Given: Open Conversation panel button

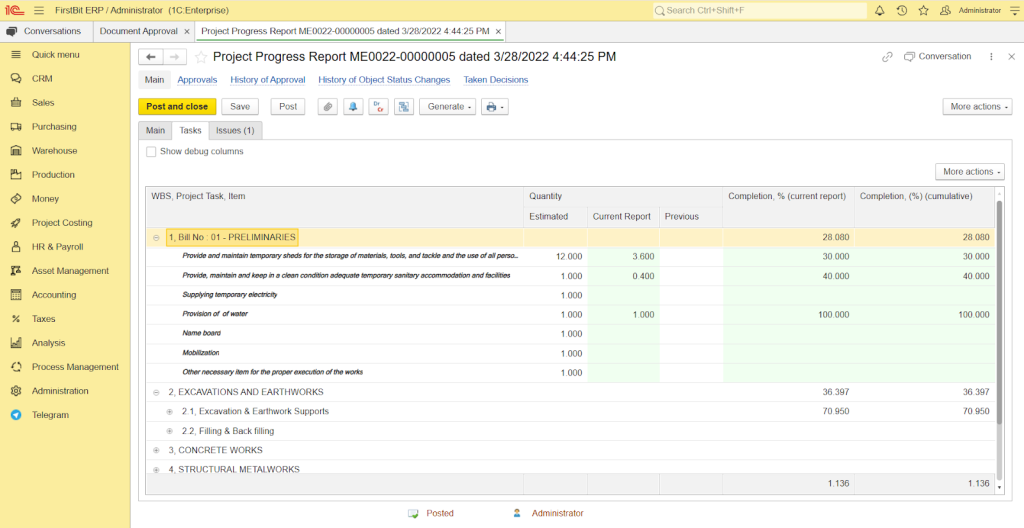Looking at the screenshot, I should [x=937, y=57].
